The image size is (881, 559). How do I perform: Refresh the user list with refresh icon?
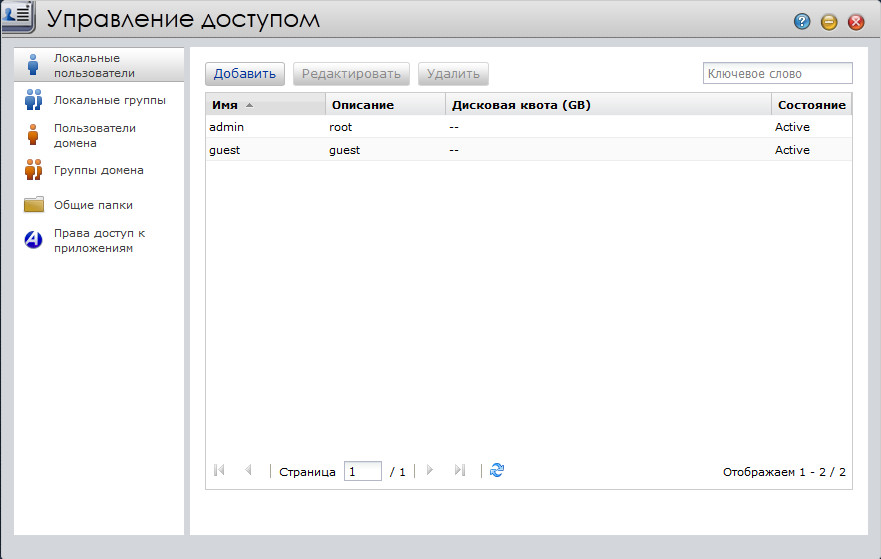[497, 470]
